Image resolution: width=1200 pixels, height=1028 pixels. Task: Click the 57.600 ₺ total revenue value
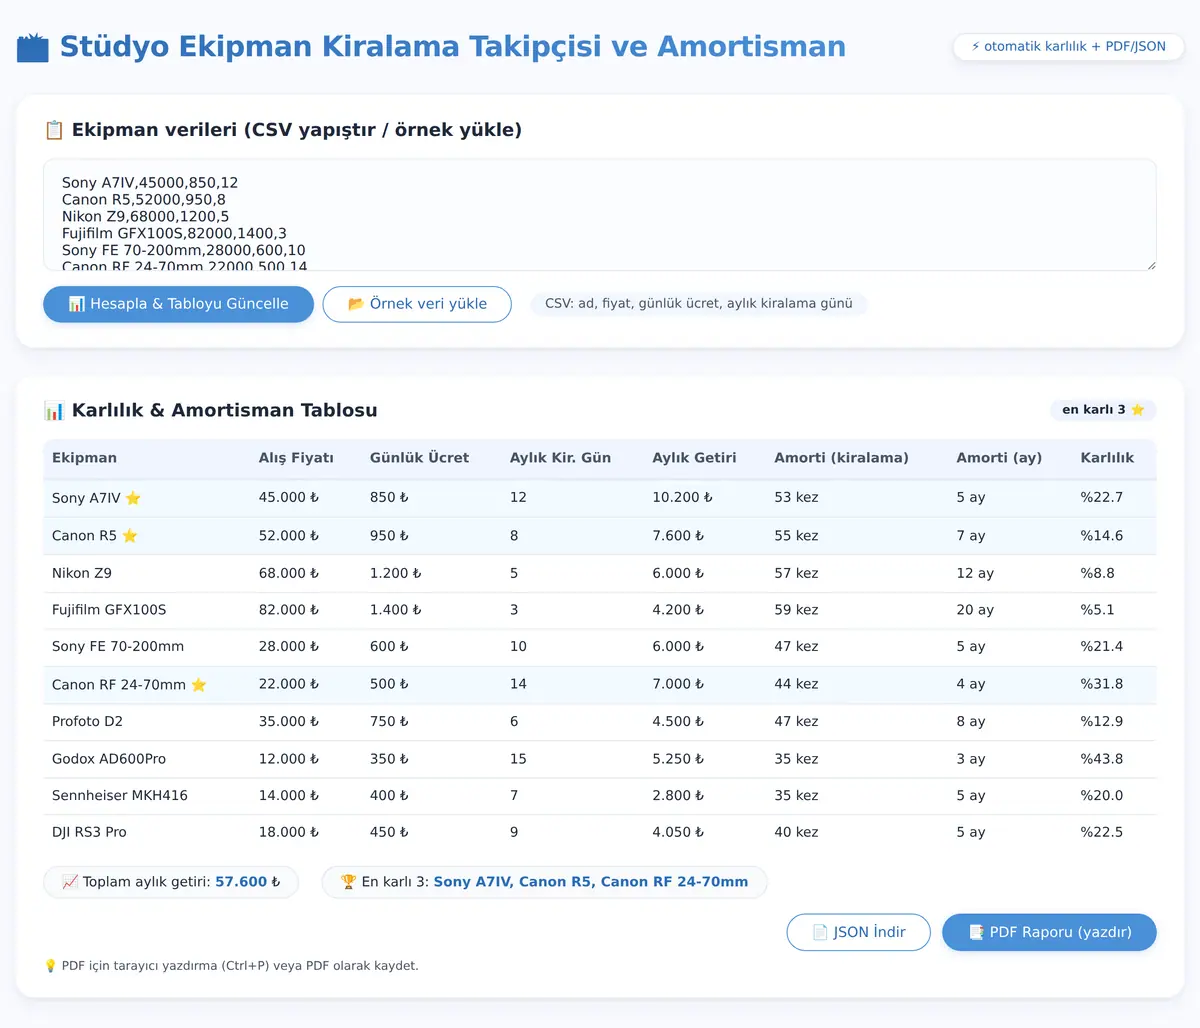[248, 882]
